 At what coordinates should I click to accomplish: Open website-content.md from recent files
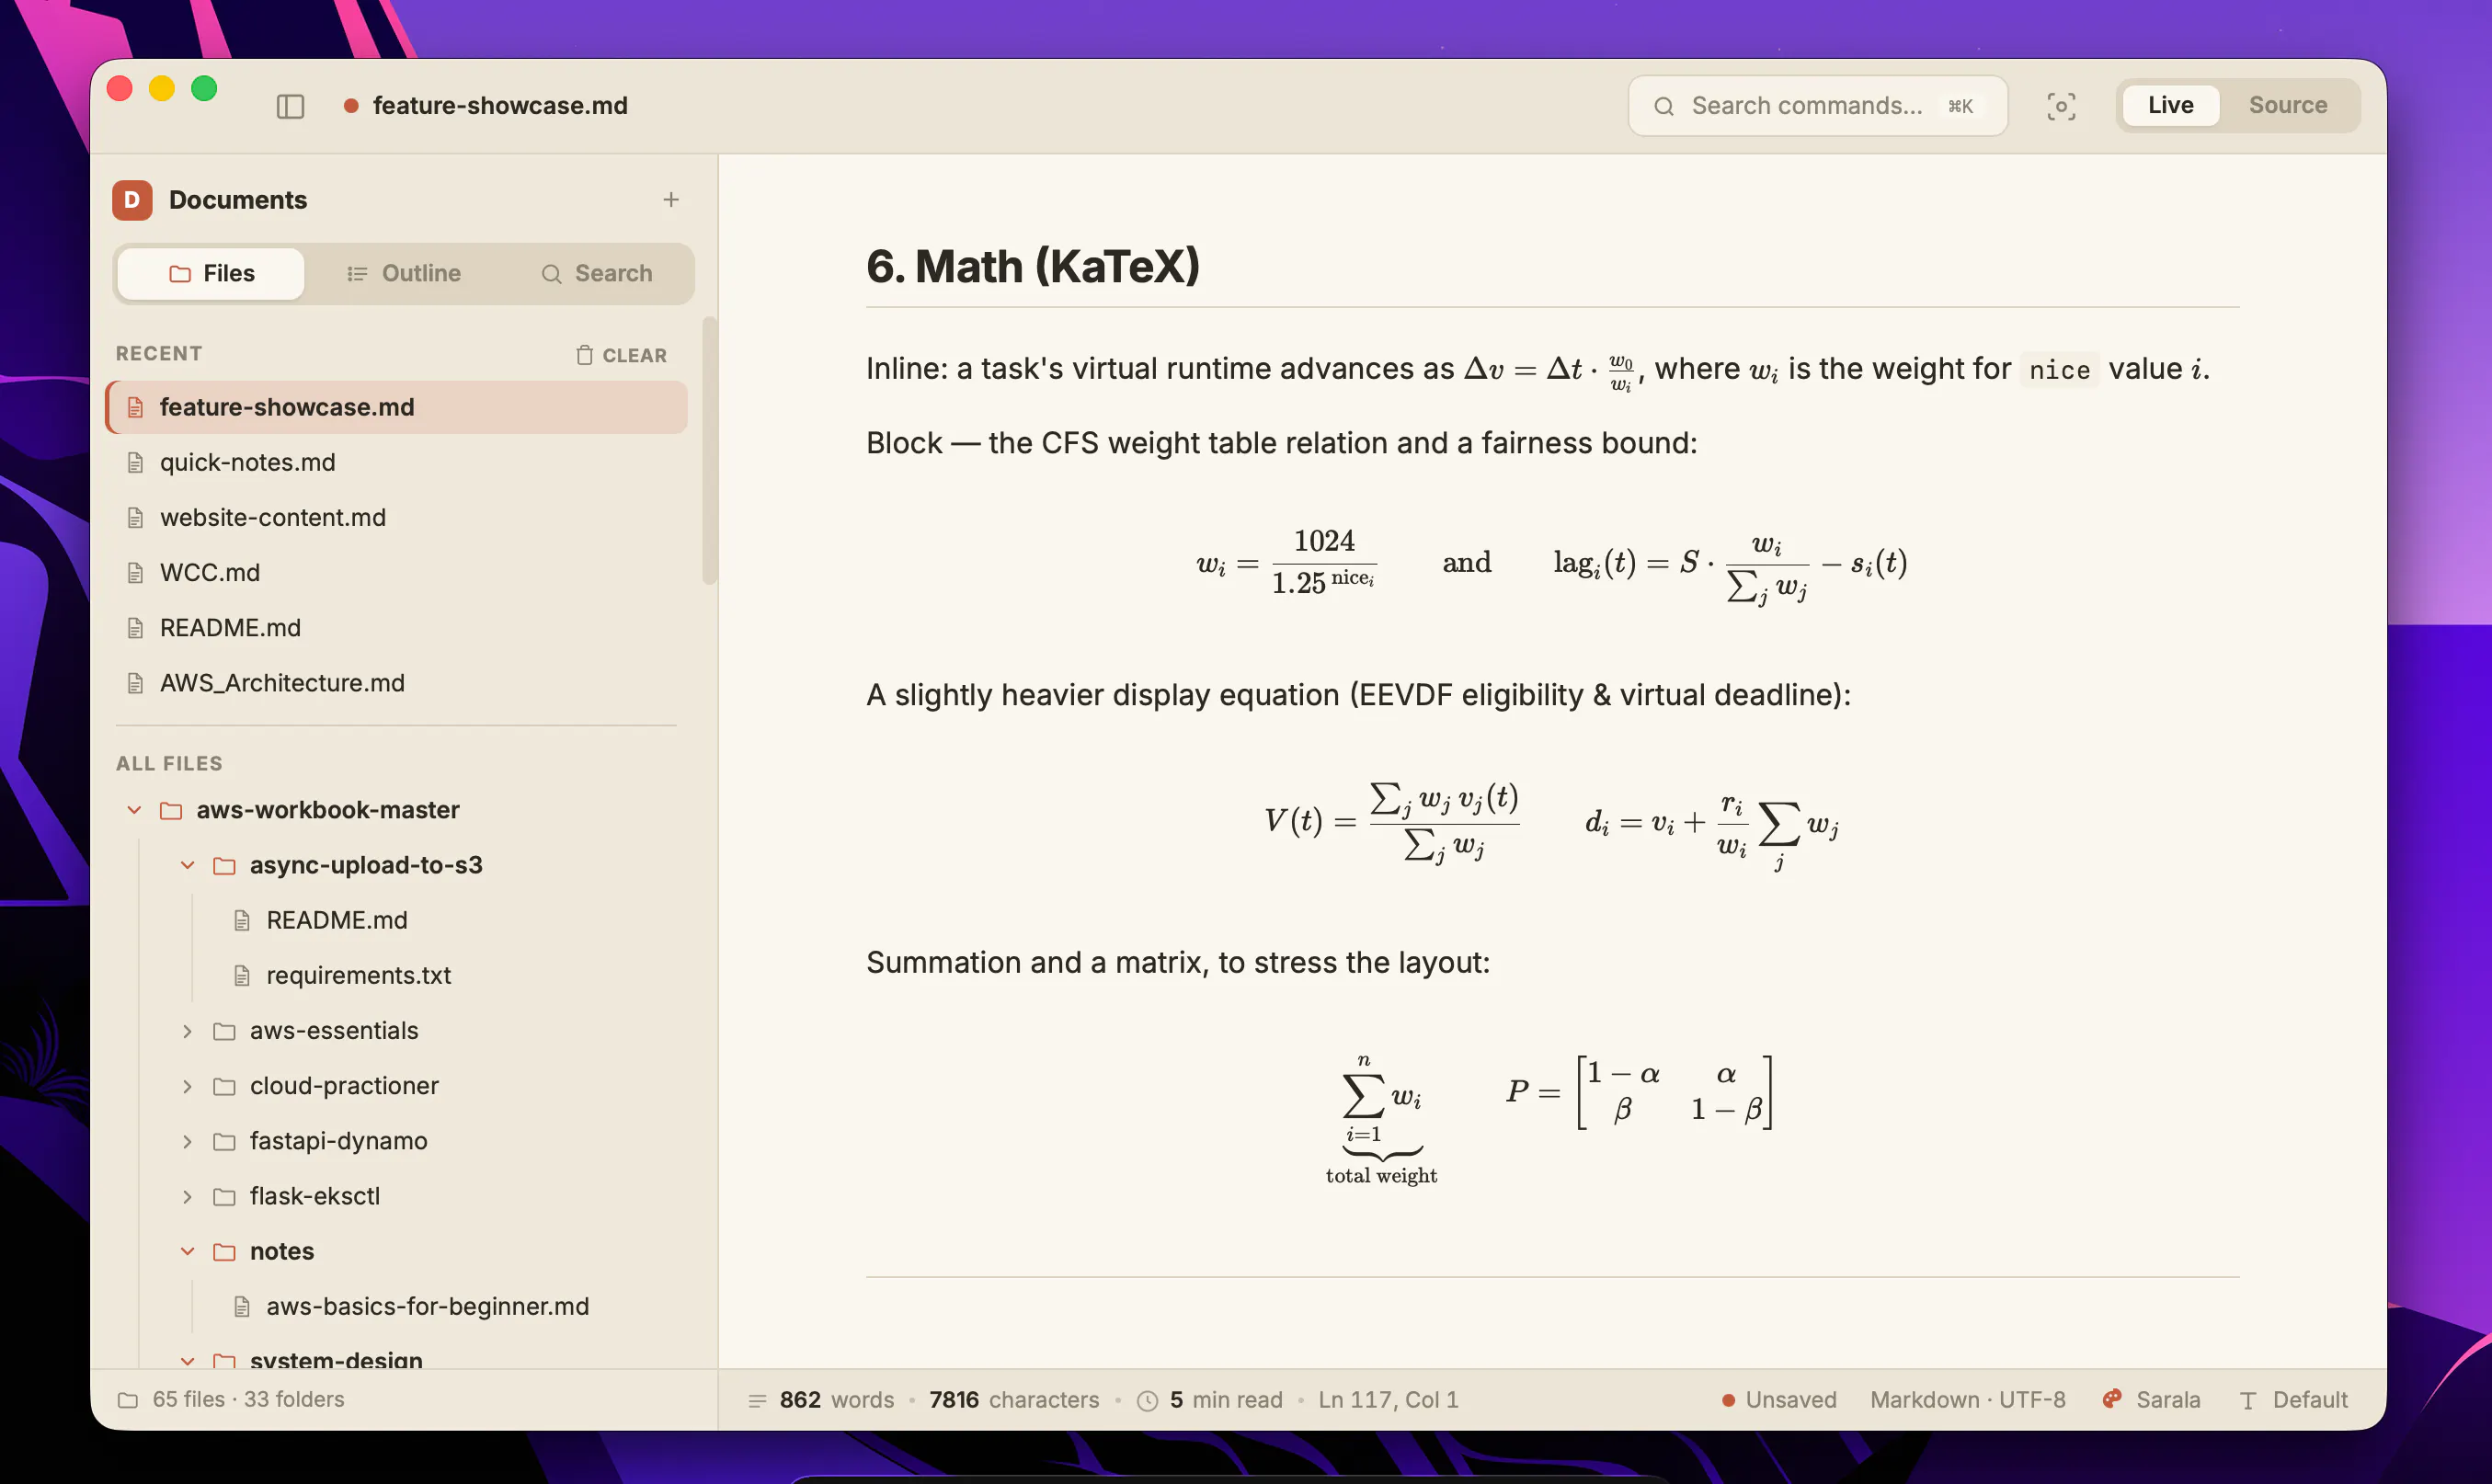[397, 518]
